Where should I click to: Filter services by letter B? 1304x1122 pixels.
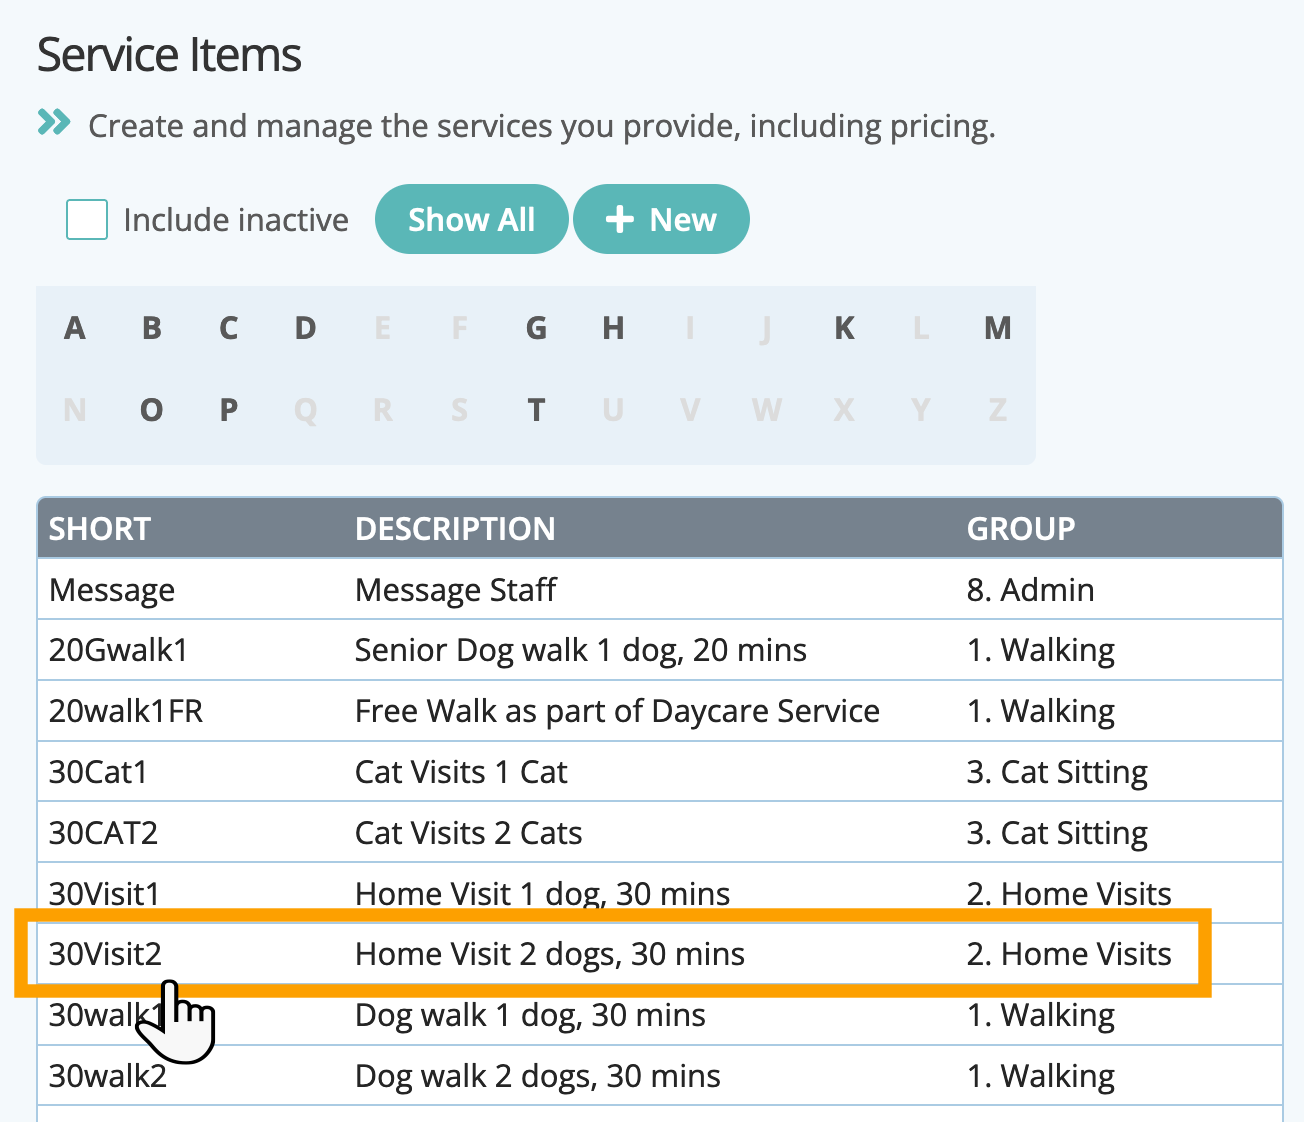152,328
